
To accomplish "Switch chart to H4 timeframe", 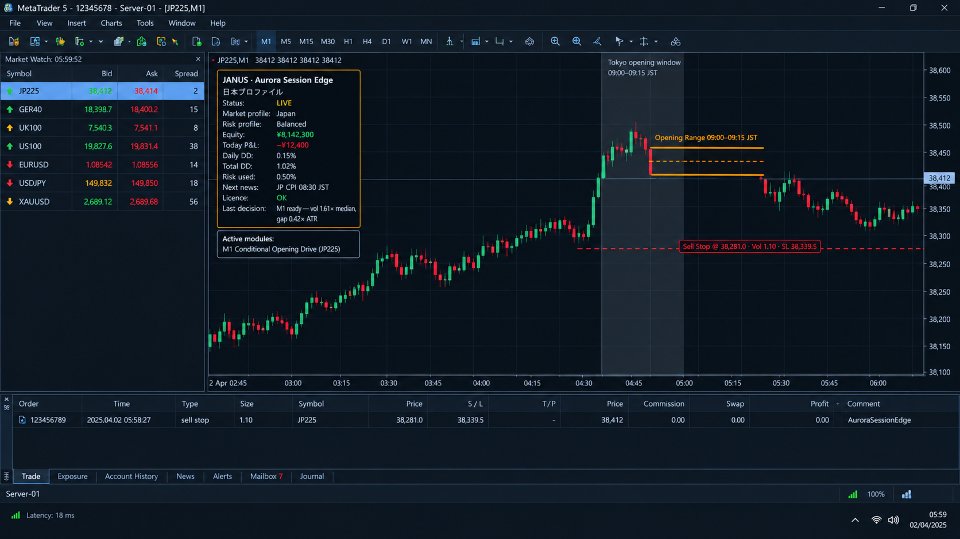I will click(x=367, y=42).
